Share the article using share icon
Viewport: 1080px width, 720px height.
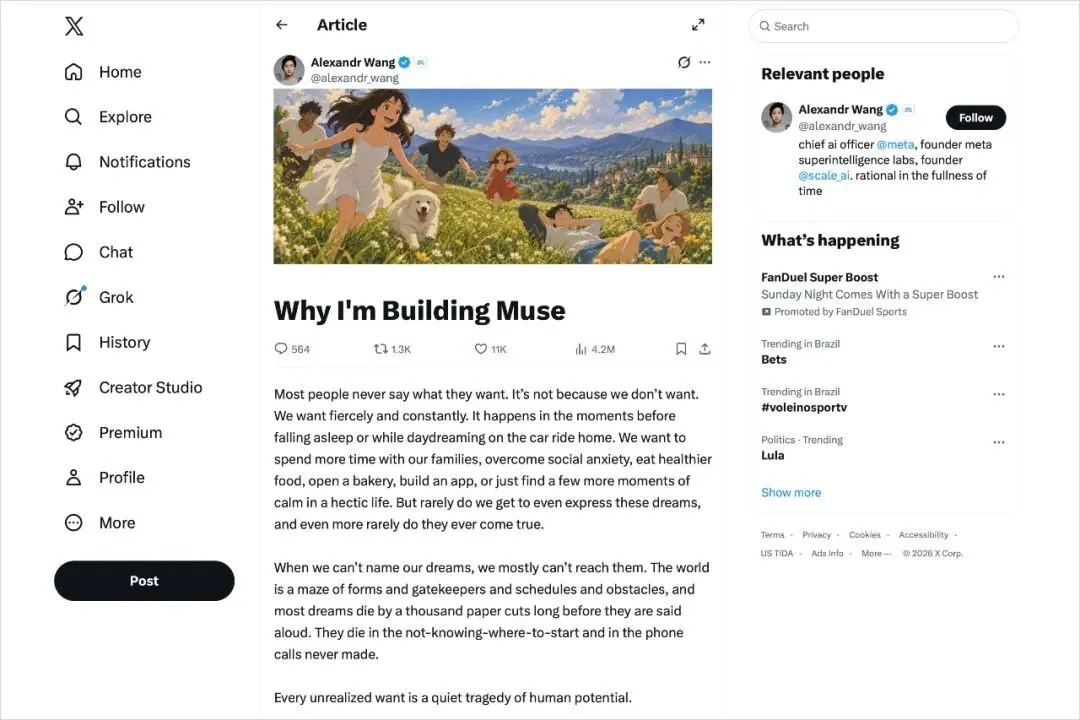704,349
